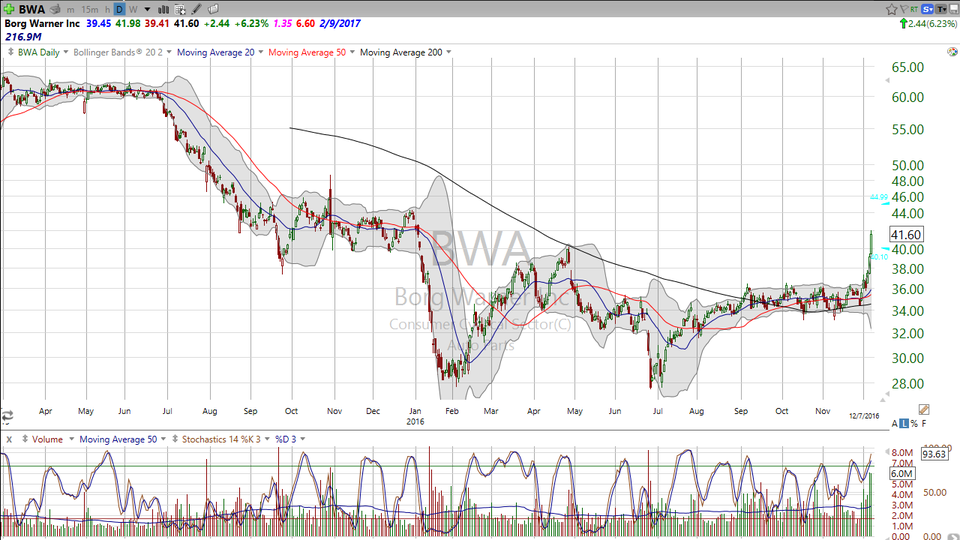Select the pencil drawing tools icon
Image resolution: width=960 pixels, height=540 pixels.
(x=197, y=9)
